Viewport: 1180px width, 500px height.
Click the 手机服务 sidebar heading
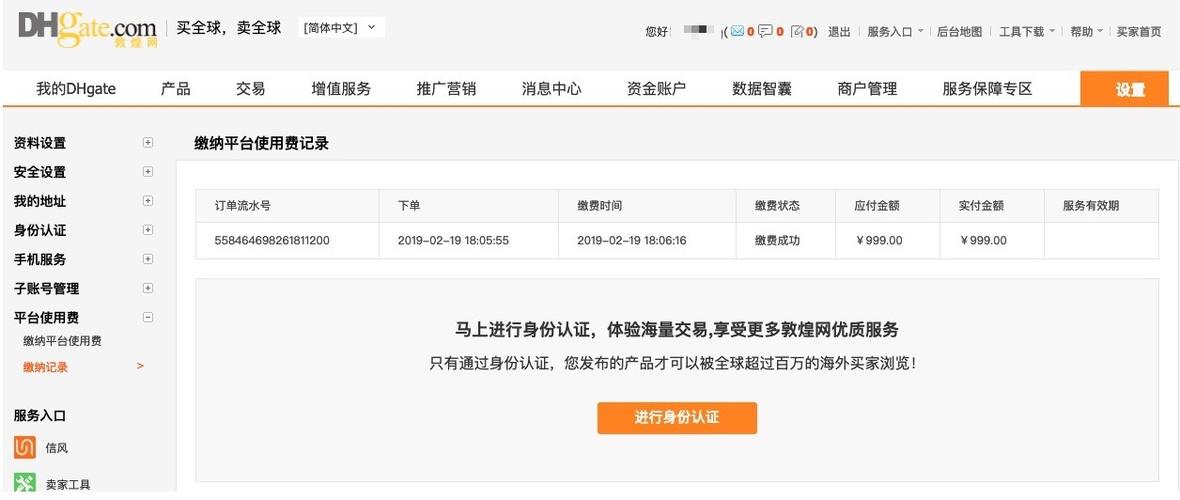(40, 259)
